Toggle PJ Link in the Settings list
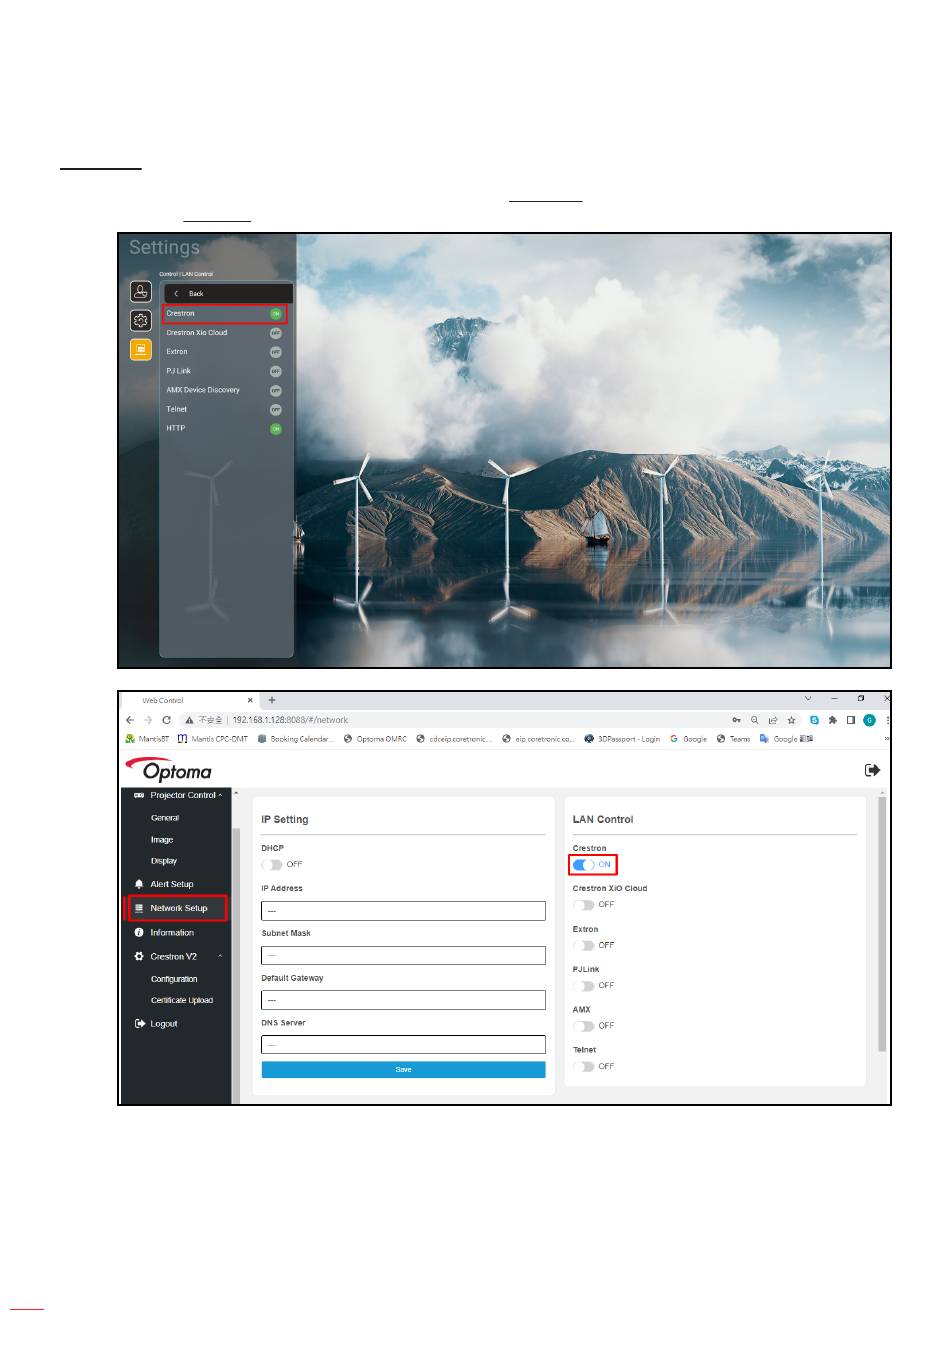The width and height of the screenshot is (950, 1353). point(276,371)
